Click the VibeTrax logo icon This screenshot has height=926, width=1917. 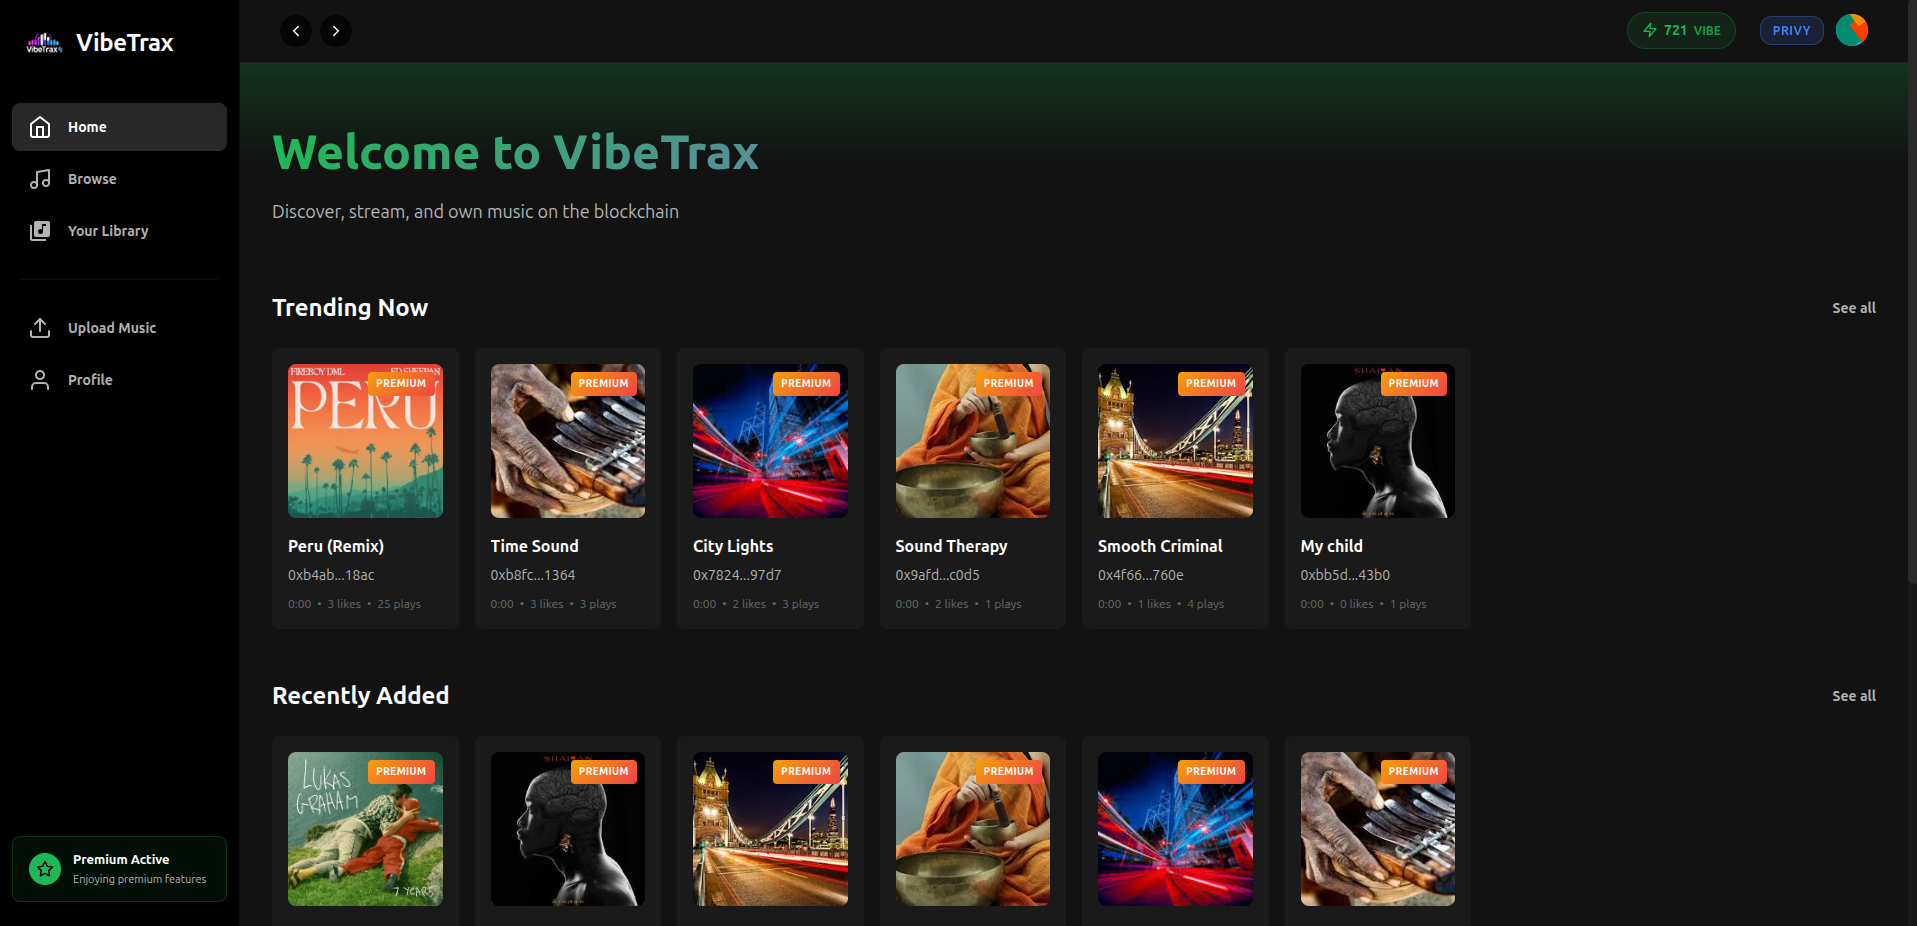pyautogui.click(x=42, y=41)
